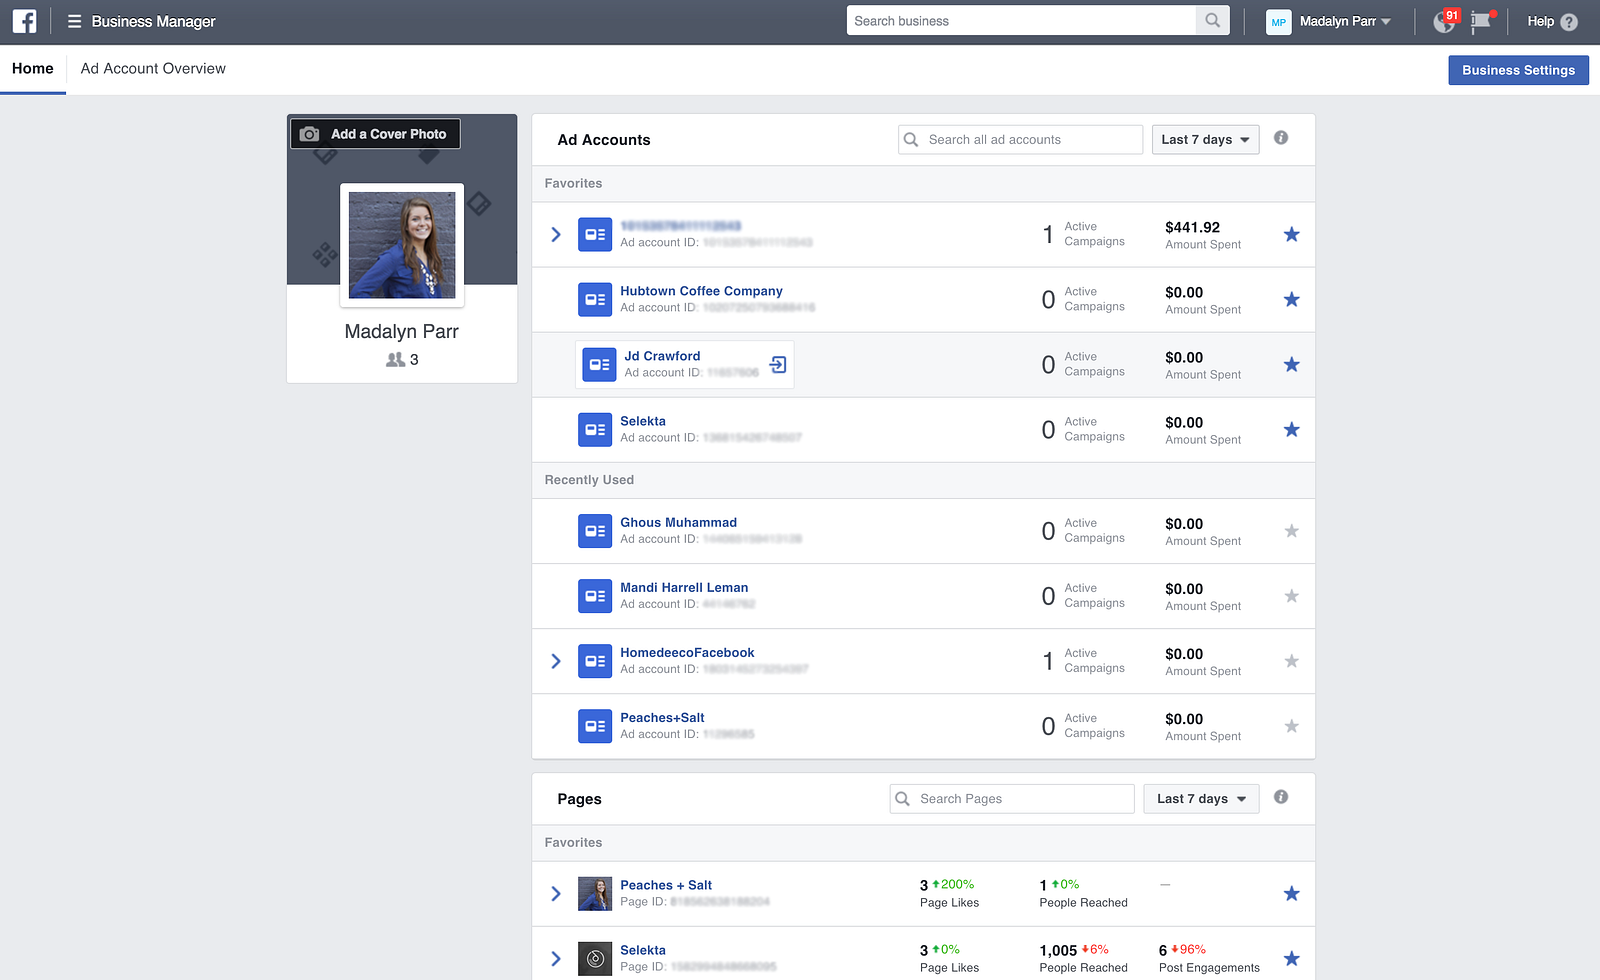The image size is (1600, 980).
Task: Click Peaches + Salt page thumbnail
Action: point(595,894)
